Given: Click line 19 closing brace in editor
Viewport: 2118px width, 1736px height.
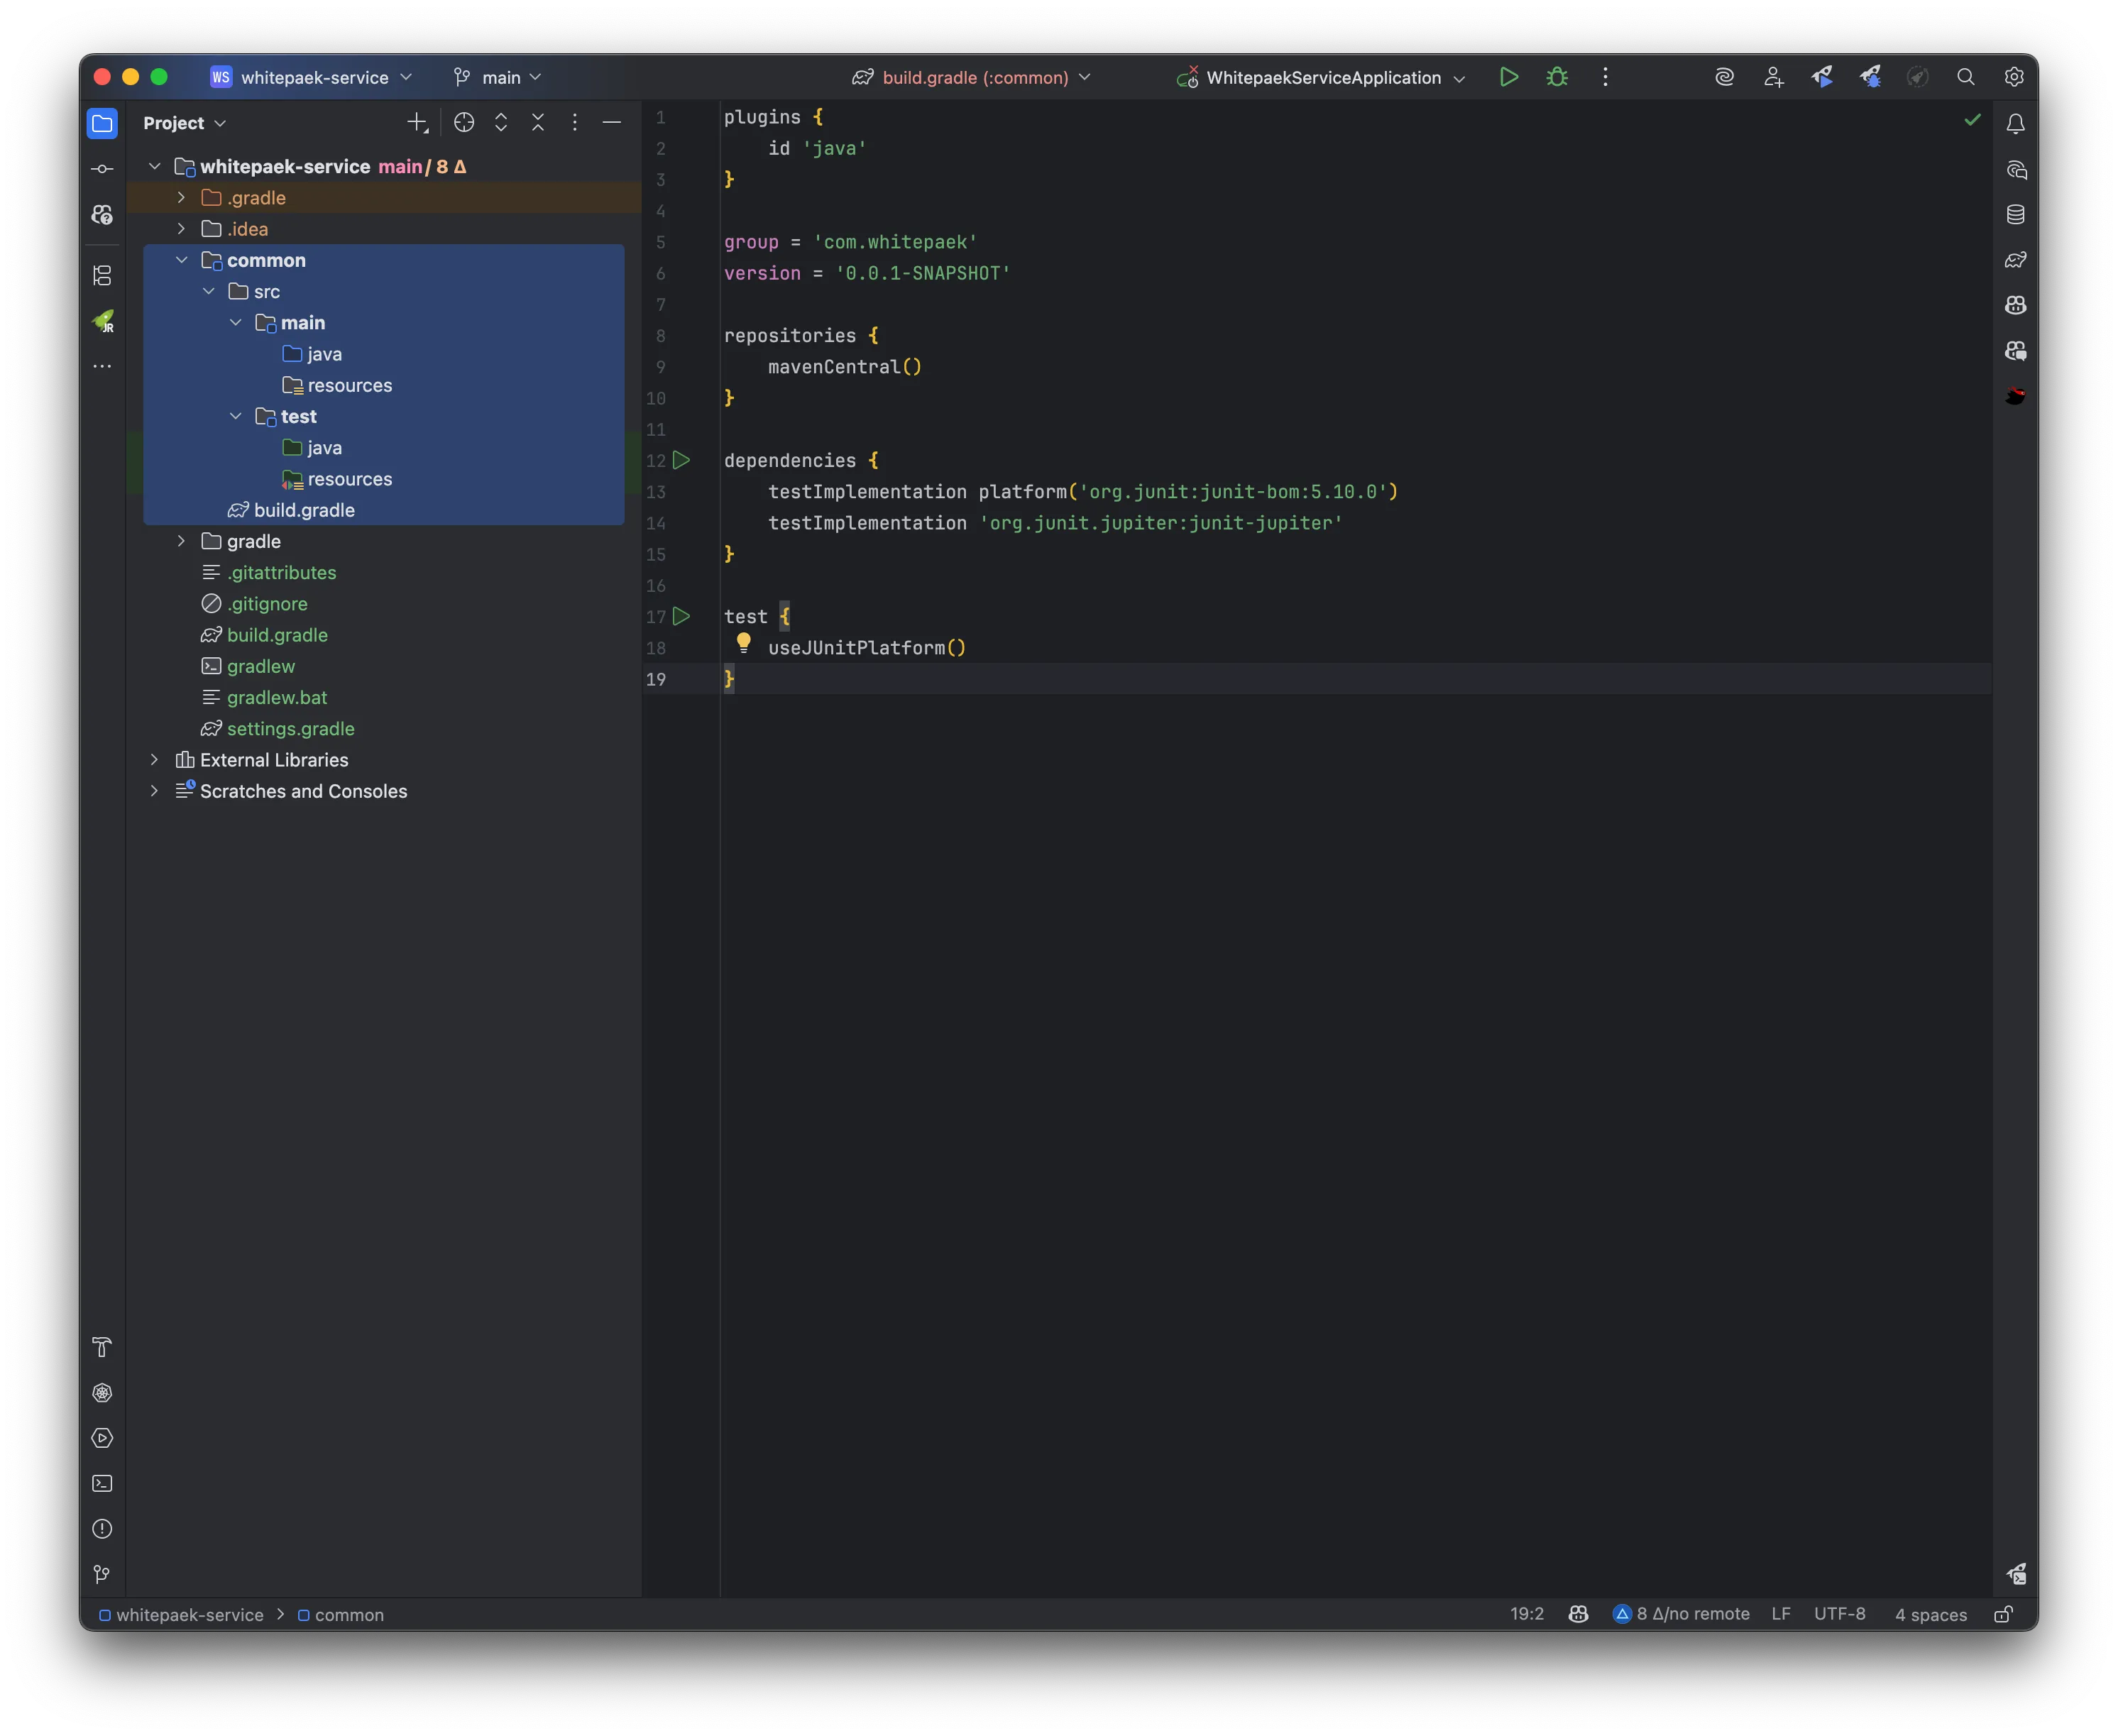Looking at the screenshot, I should [x=729, y=679].
